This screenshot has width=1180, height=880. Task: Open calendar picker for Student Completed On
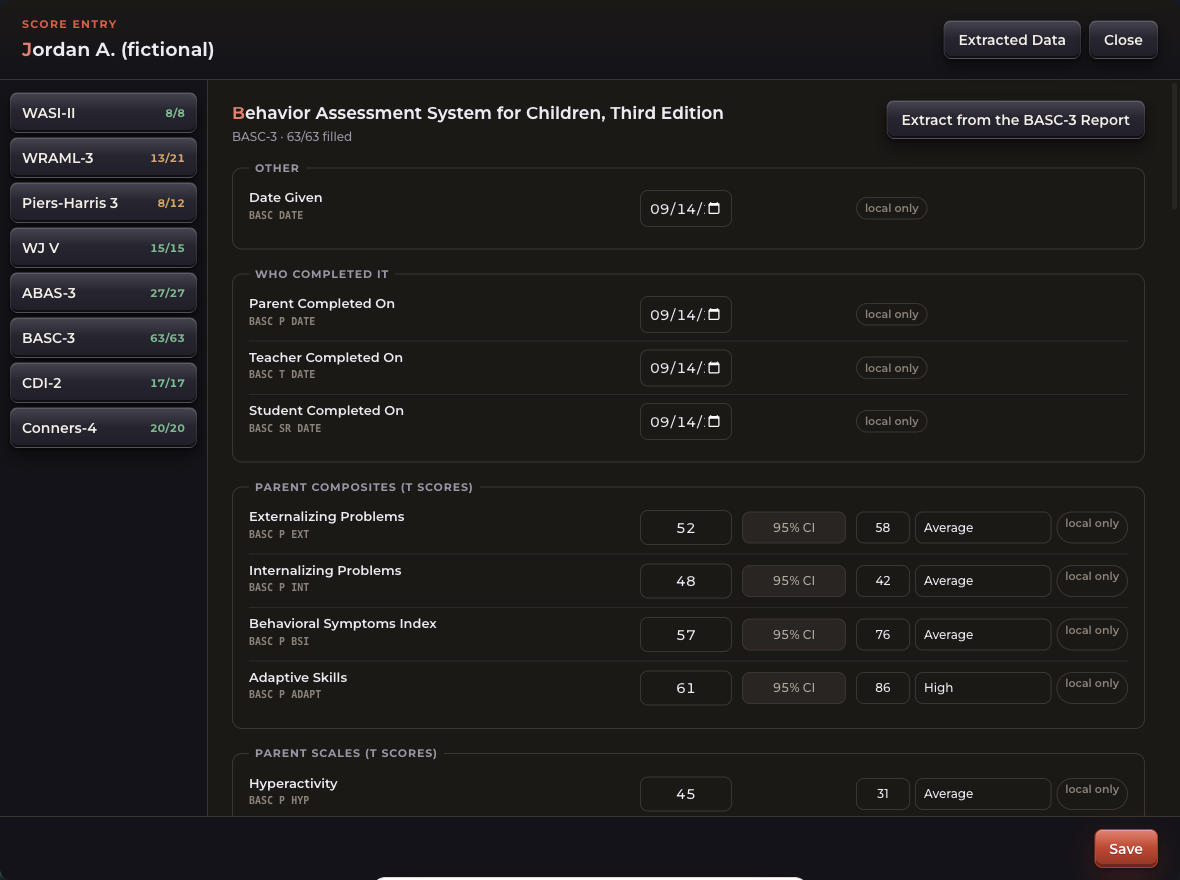click(x=714, y=422)
